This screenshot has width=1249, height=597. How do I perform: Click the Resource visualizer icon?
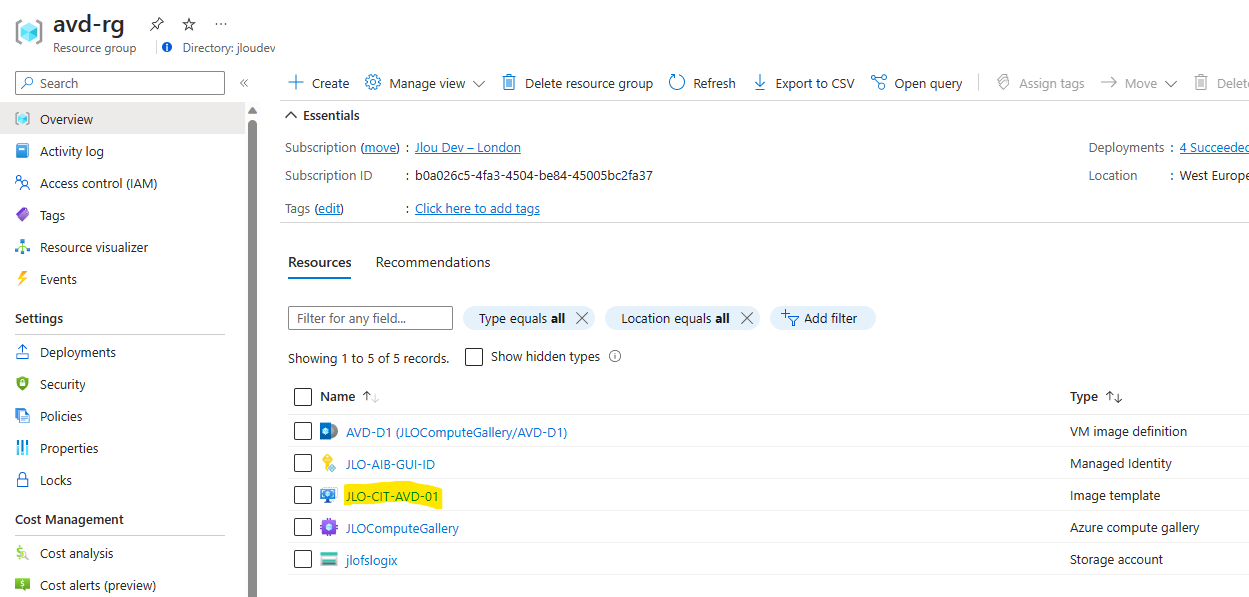click(23, 247)
